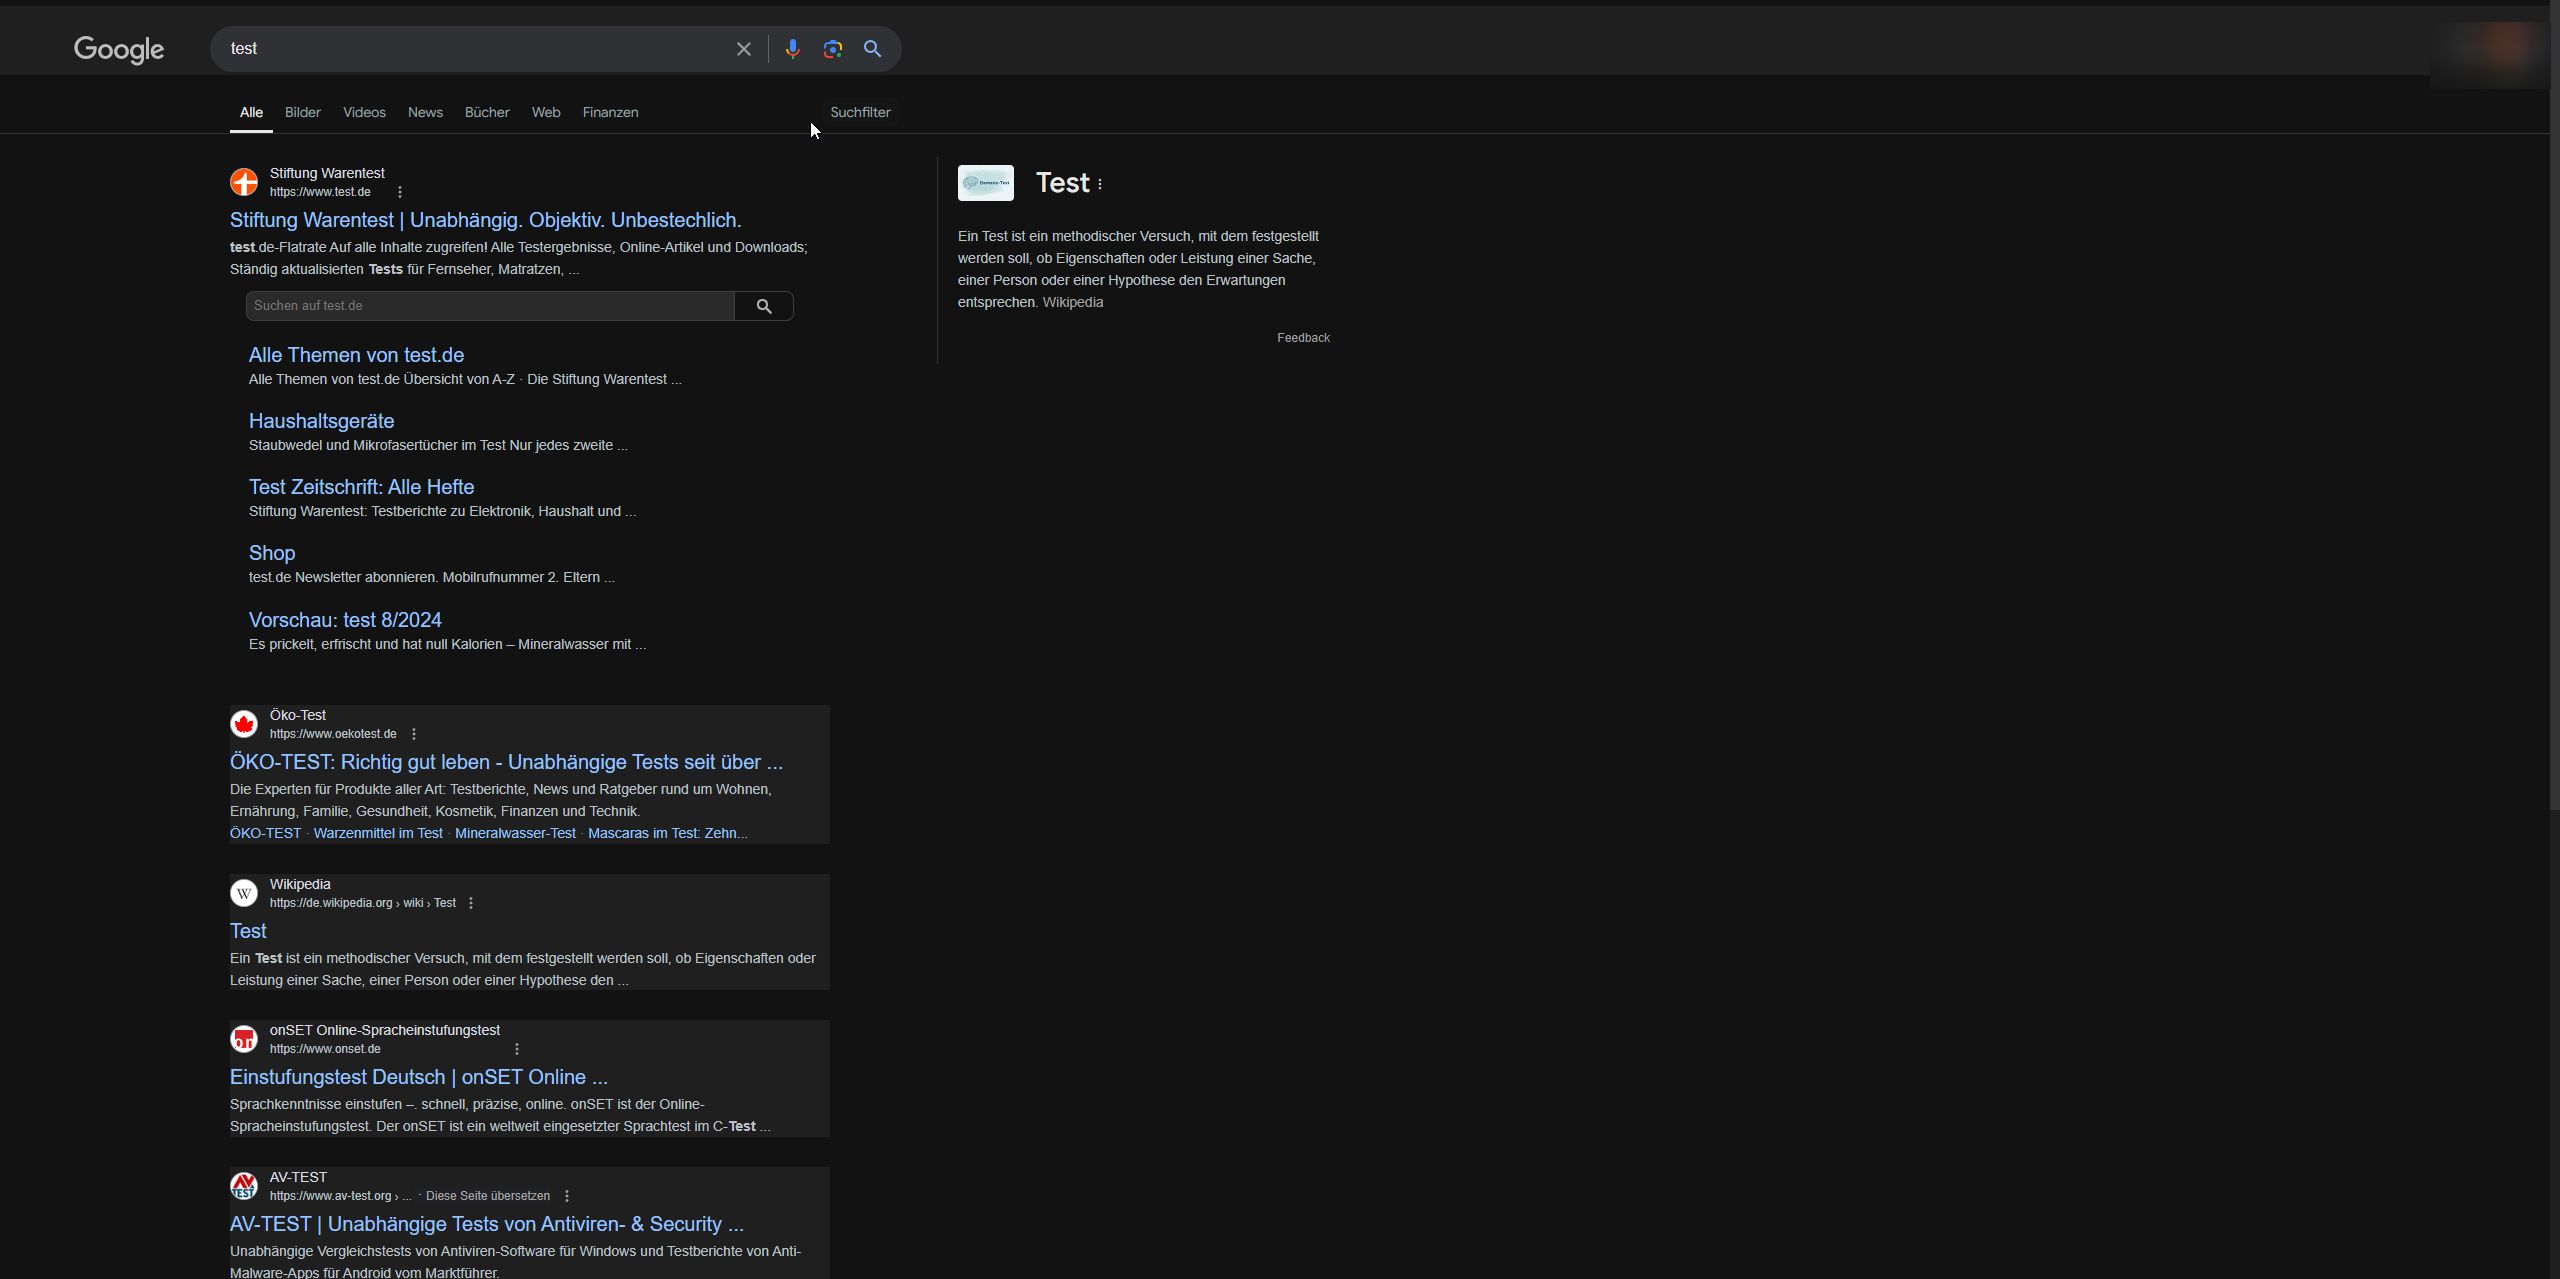Screen dimensions: 2560x1279
Task: Open three-dot menu for AV-TEST result
Action: coord(567,1196)
